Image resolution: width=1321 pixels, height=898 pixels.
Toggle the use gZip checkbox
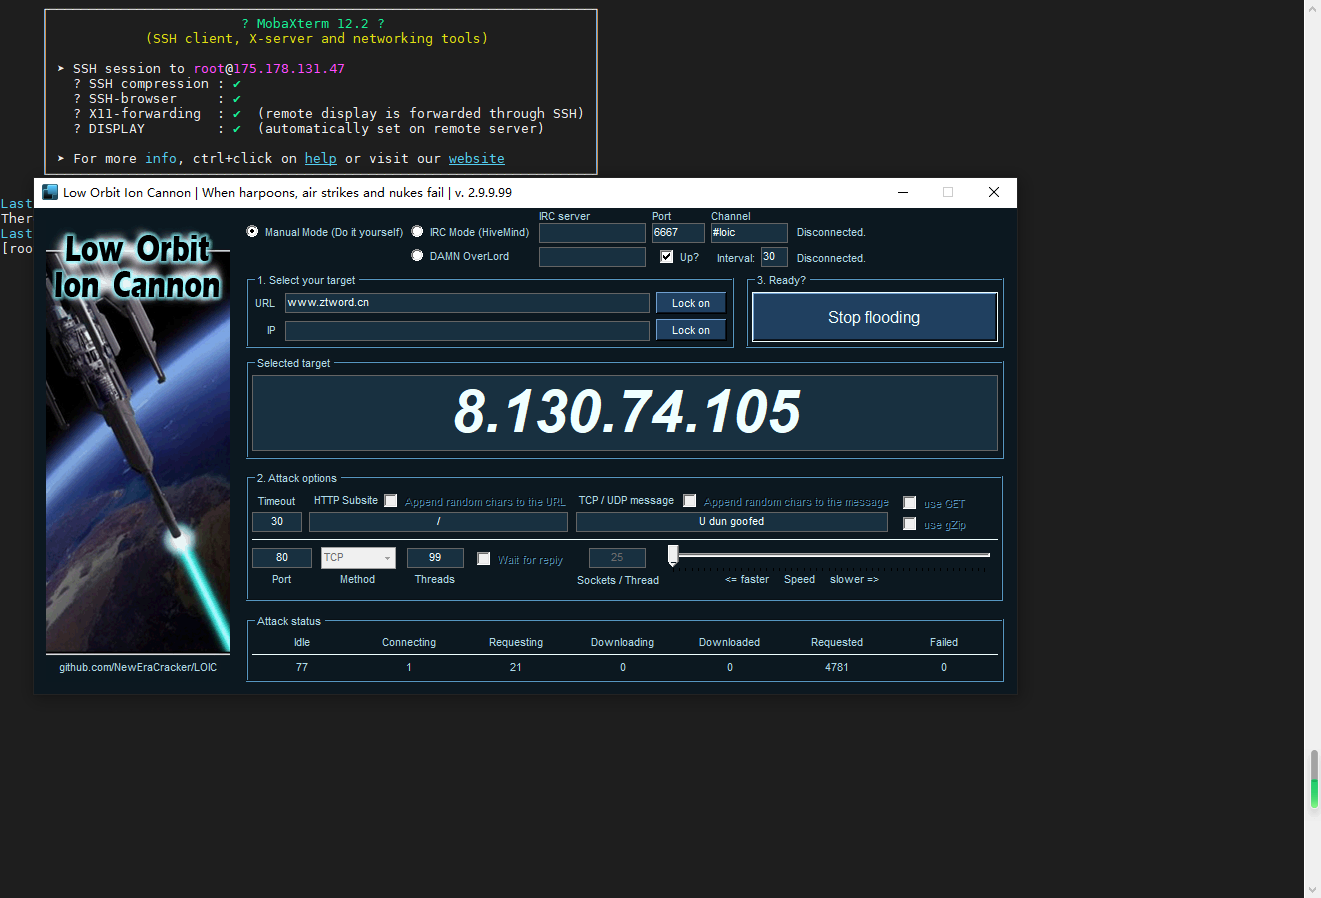[x=910, y=524]
